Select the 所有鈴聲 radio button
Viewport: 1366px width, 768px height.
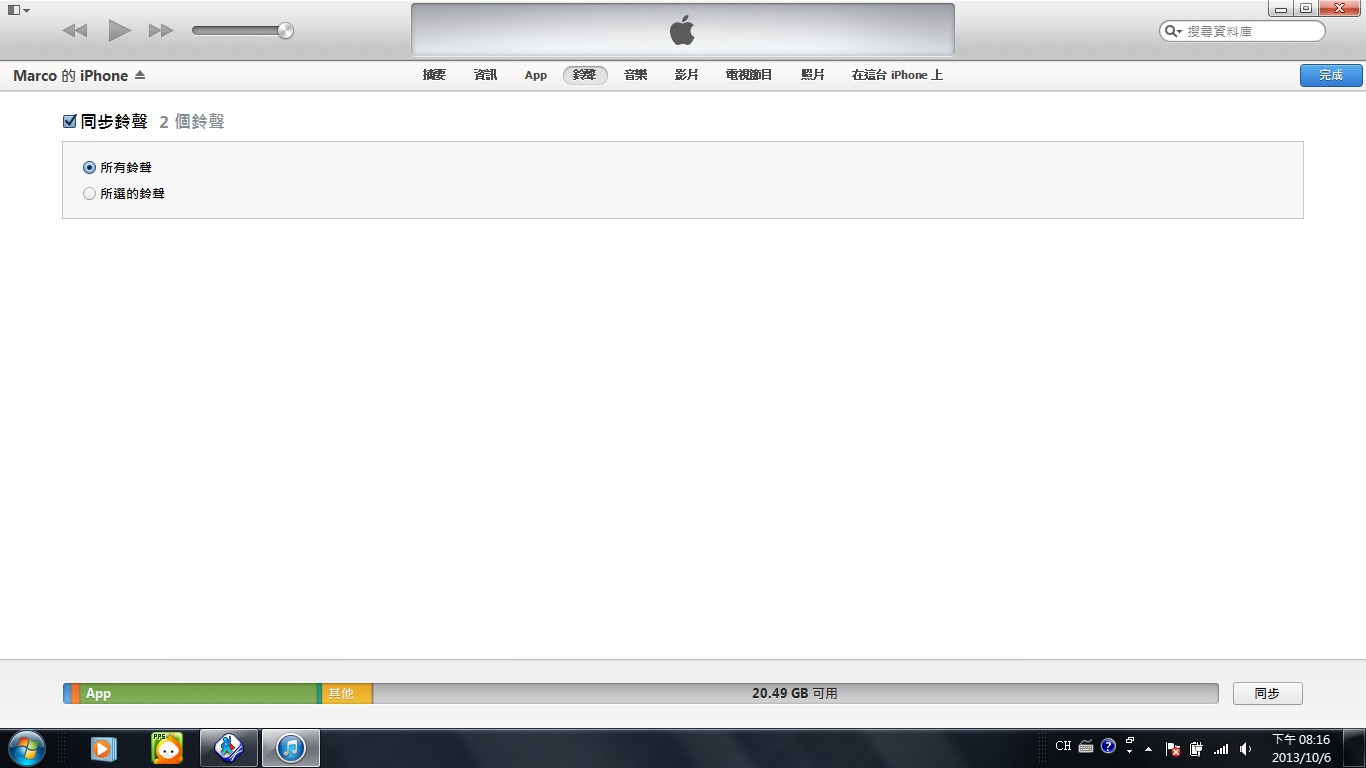click(x=89, y=168)
